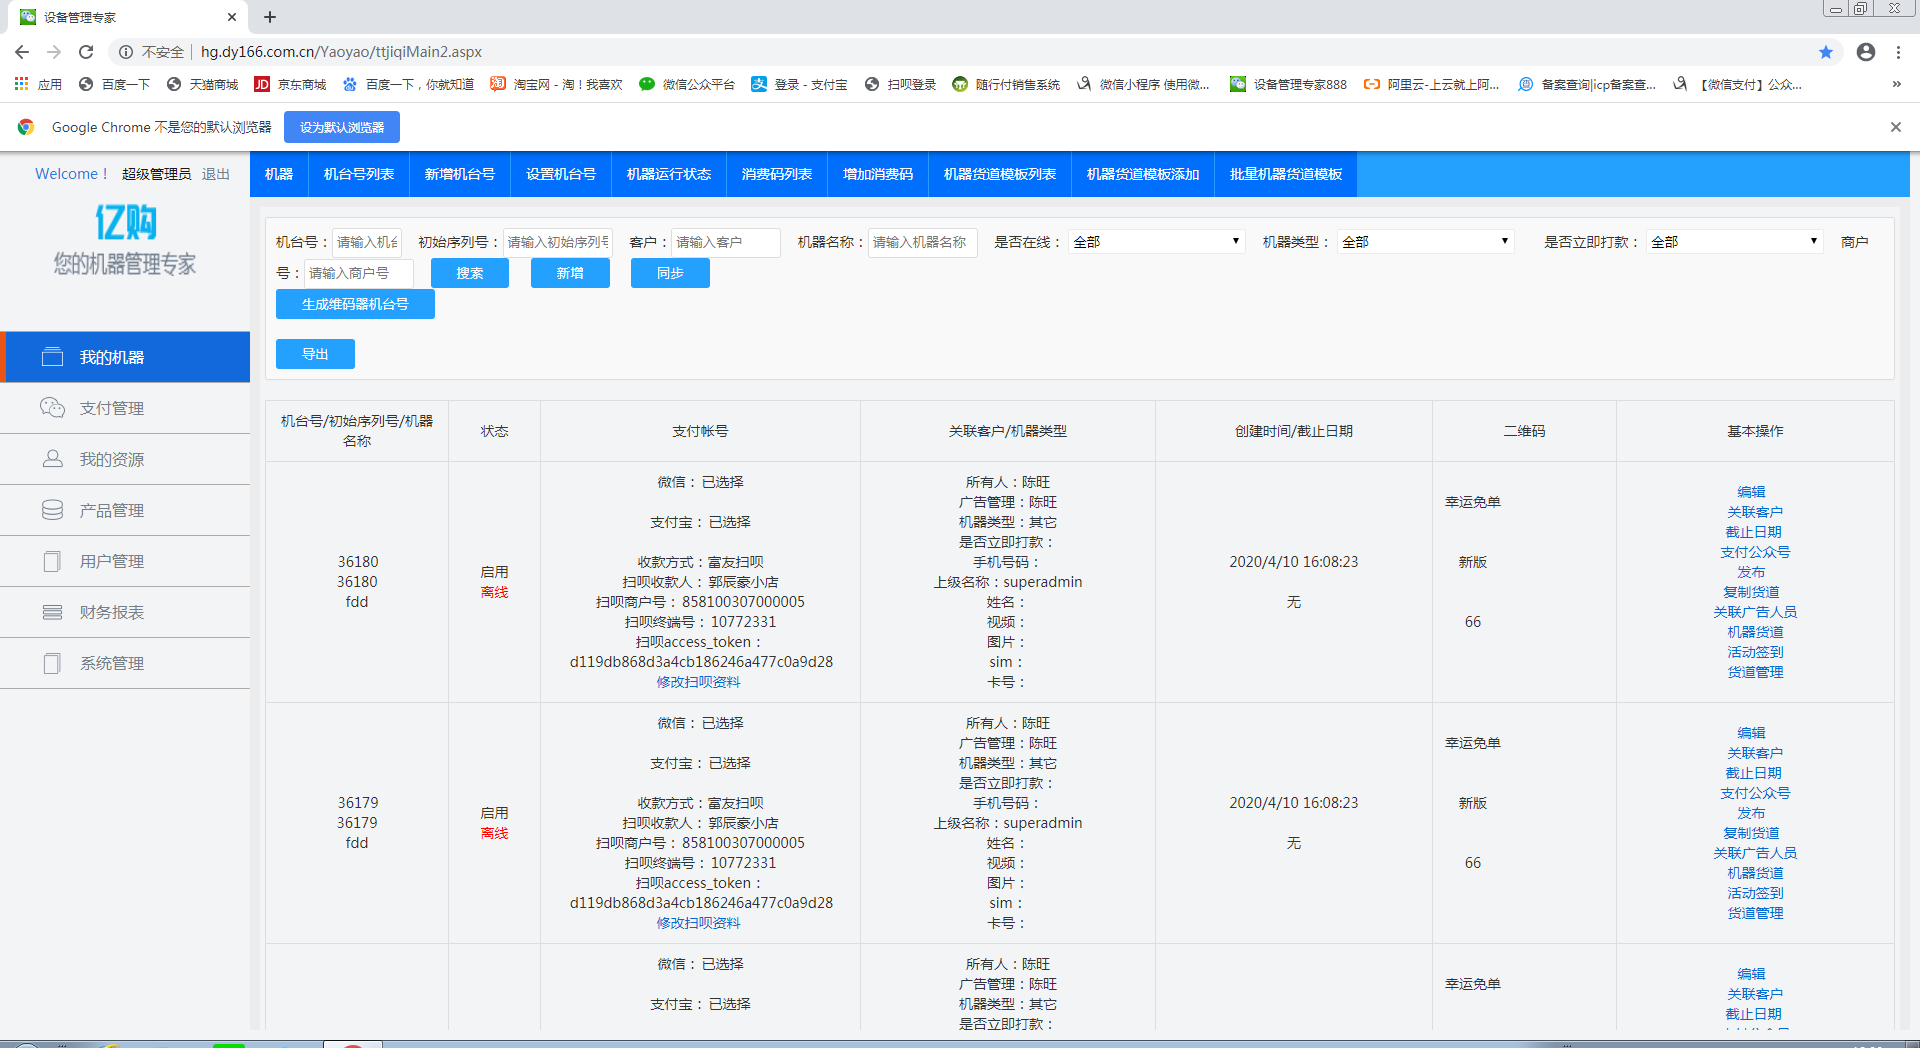The image size is (1920, 1048).
Task: Click the 产品管理 database icon
Action: pos(52,510)
